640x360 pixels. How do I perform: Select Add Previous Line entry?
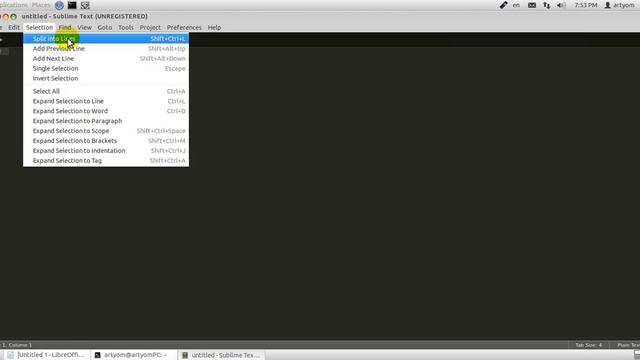click(106, 49)
